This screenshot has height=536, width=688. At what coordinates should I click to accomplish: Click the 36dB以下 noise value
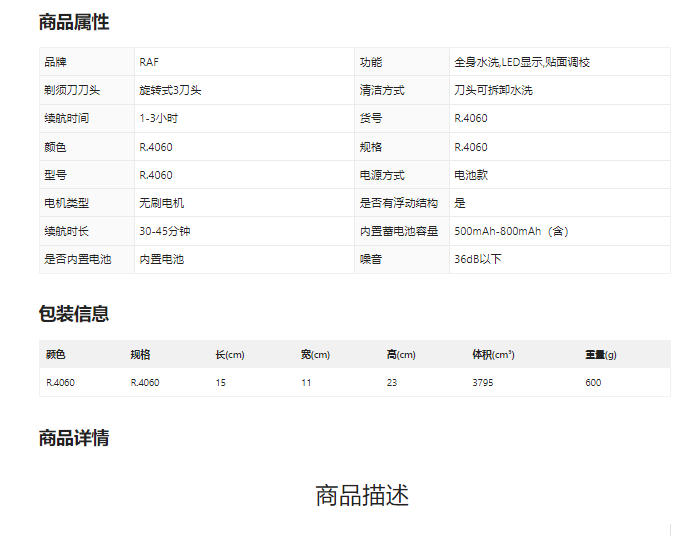478,259
